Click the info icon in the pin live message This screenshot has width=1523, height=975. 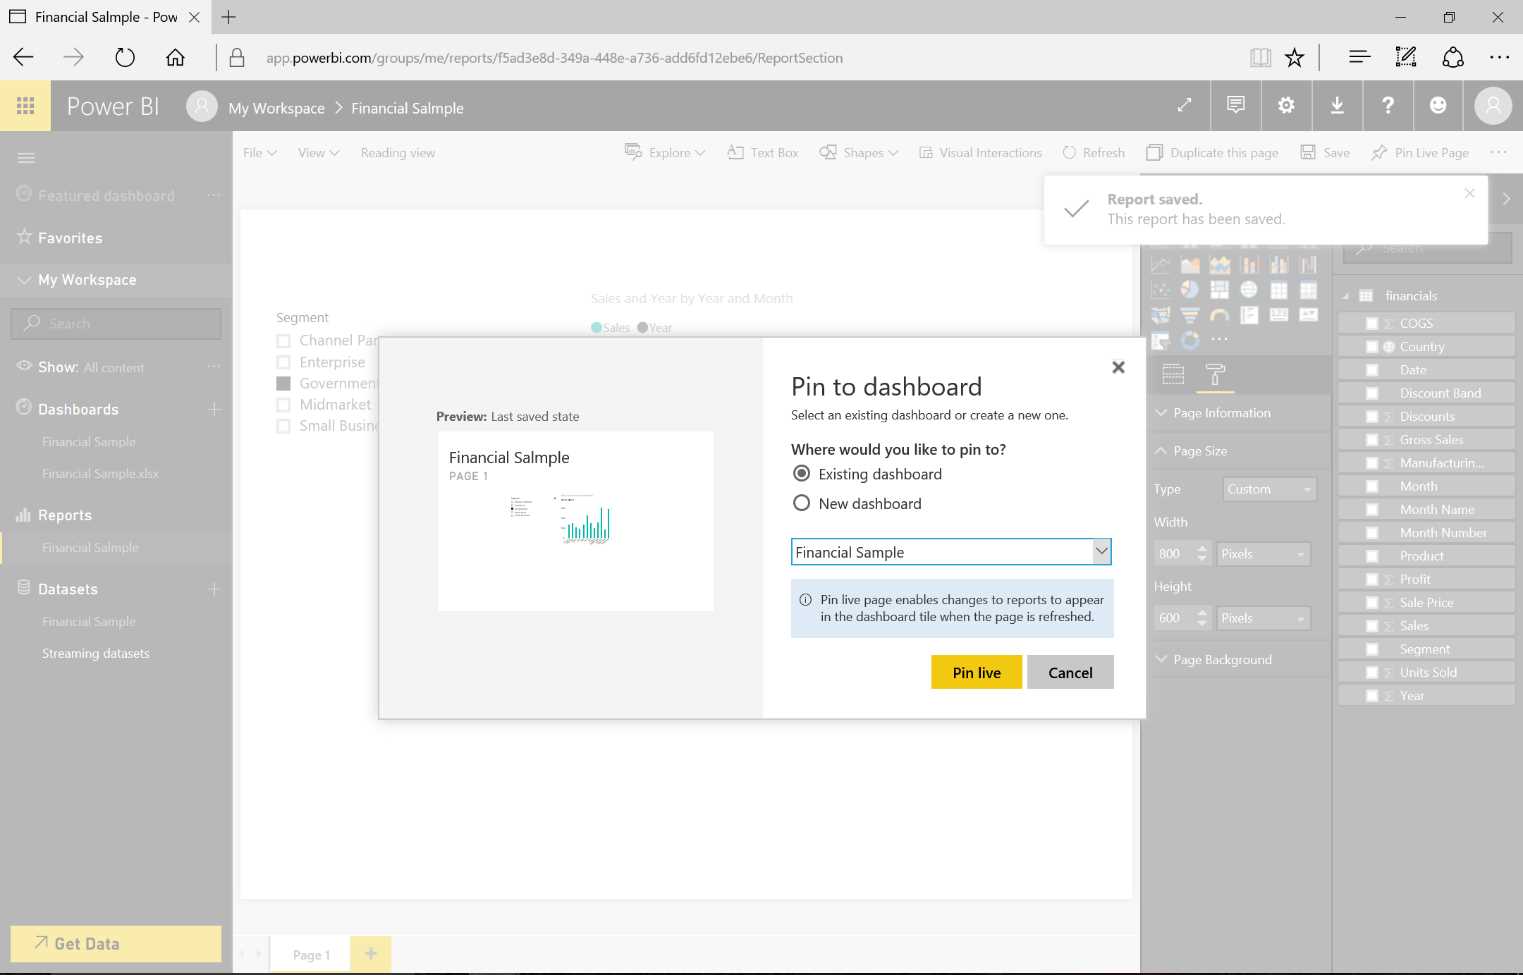pyautogui.click(x=805, y=600)
